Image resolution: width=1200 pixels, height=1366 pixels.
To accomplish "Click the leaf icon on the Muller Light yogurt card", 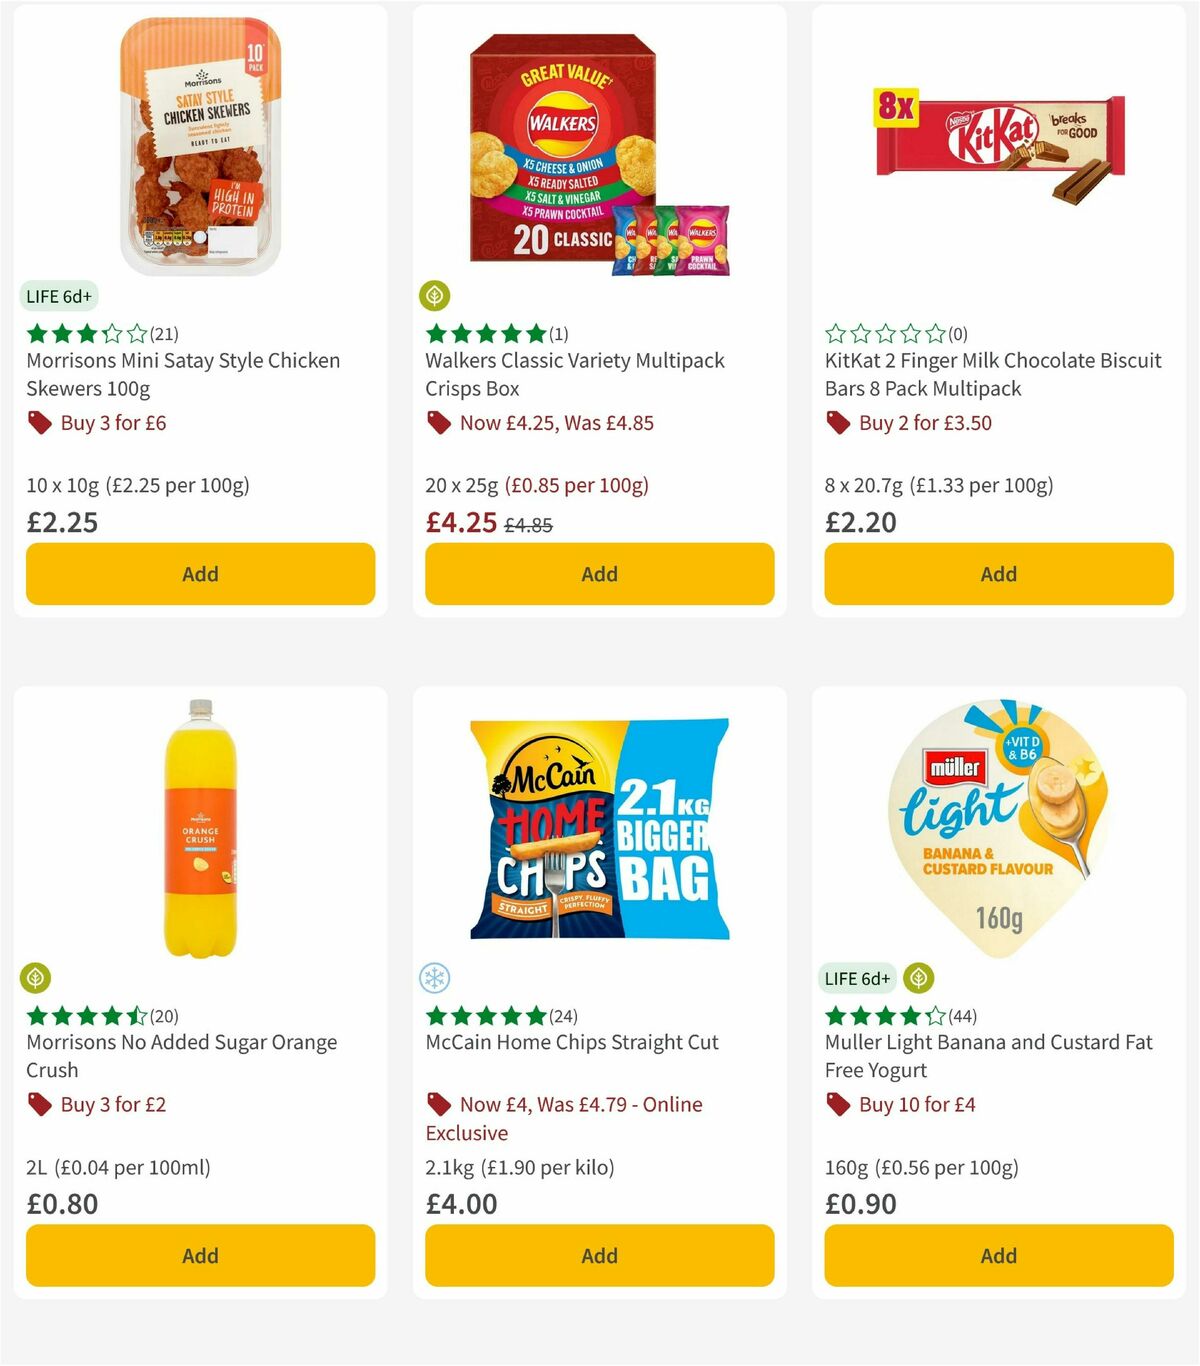I will coord(918,978).
